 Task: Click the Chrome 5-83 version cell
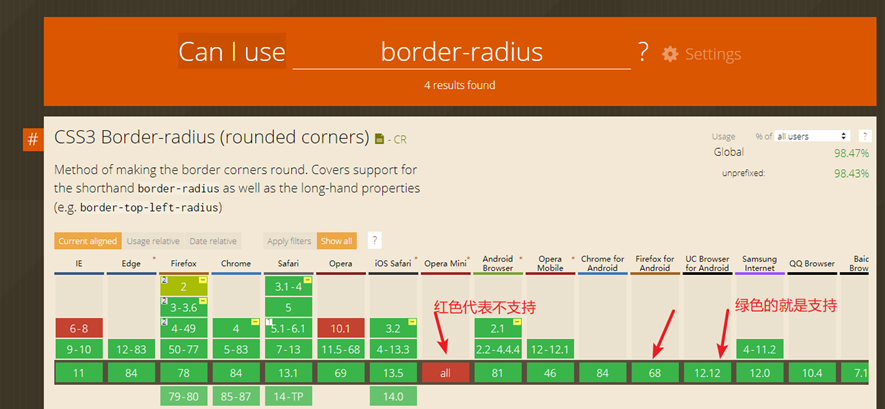click(x=236, y=350)
